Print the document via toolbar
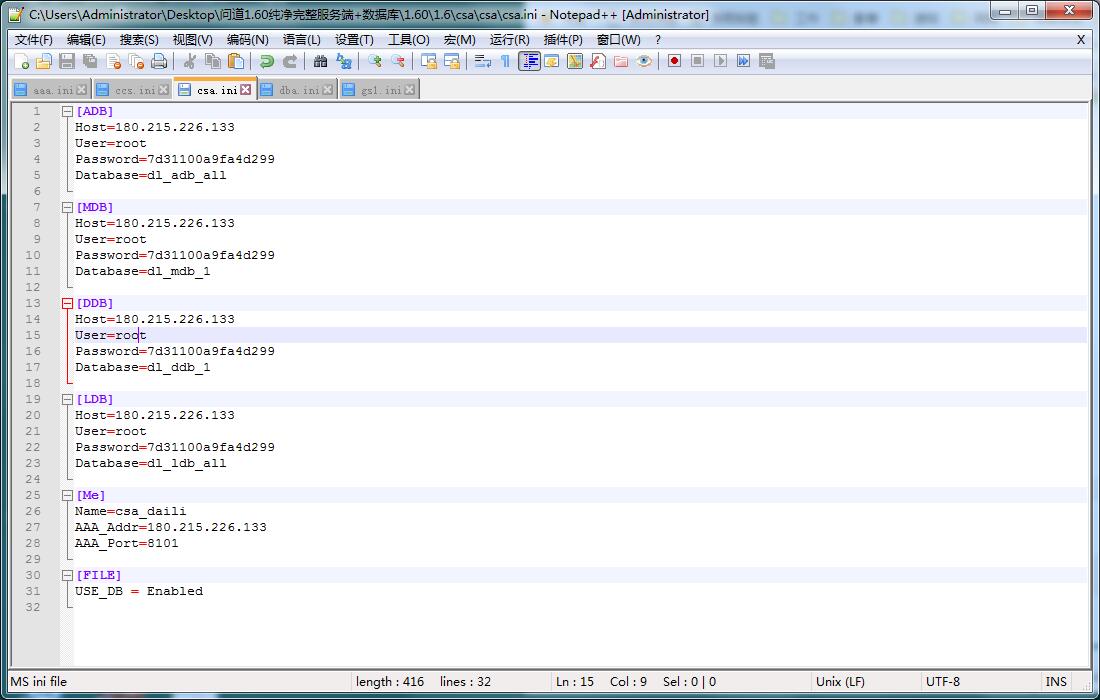 coord(159,62)
